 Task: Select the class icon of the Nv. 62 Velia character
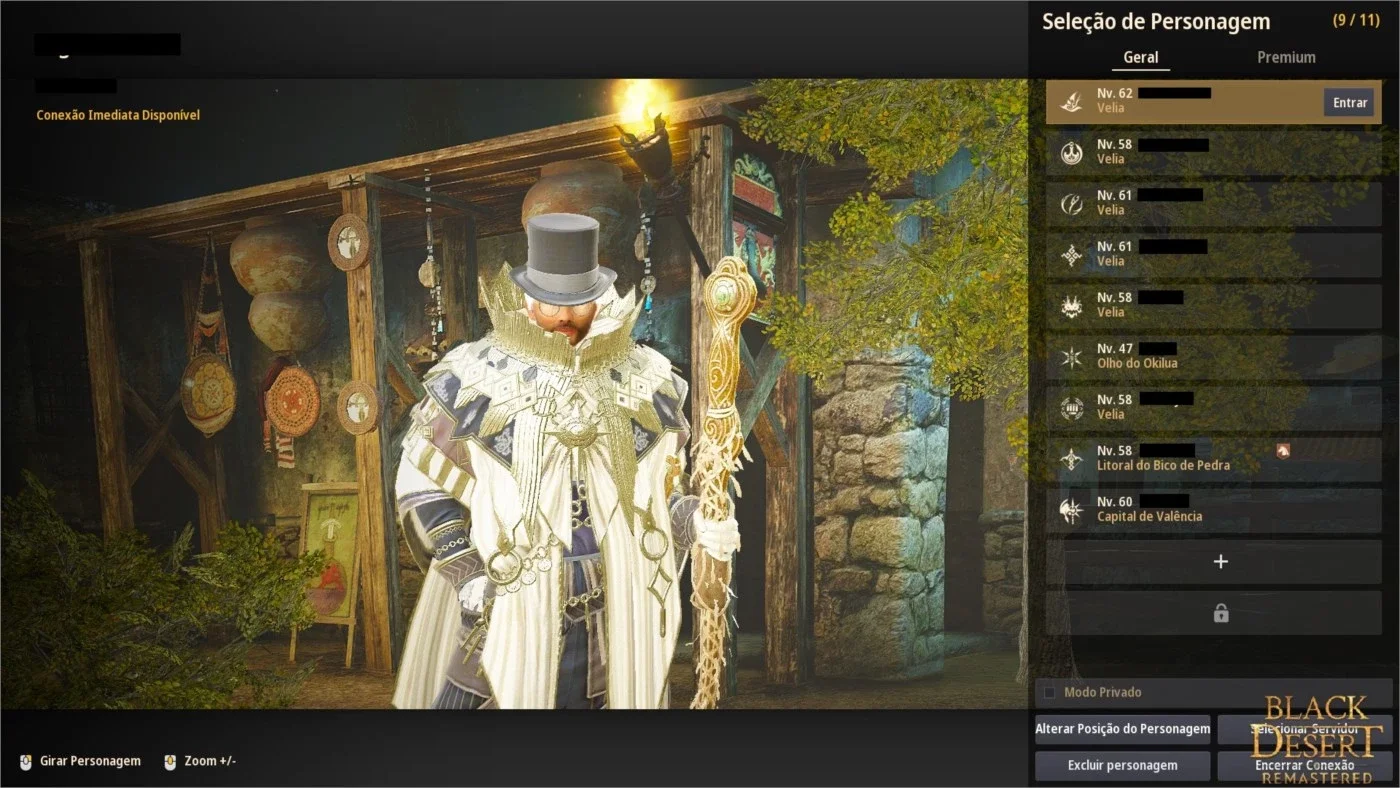(1071, 101)
